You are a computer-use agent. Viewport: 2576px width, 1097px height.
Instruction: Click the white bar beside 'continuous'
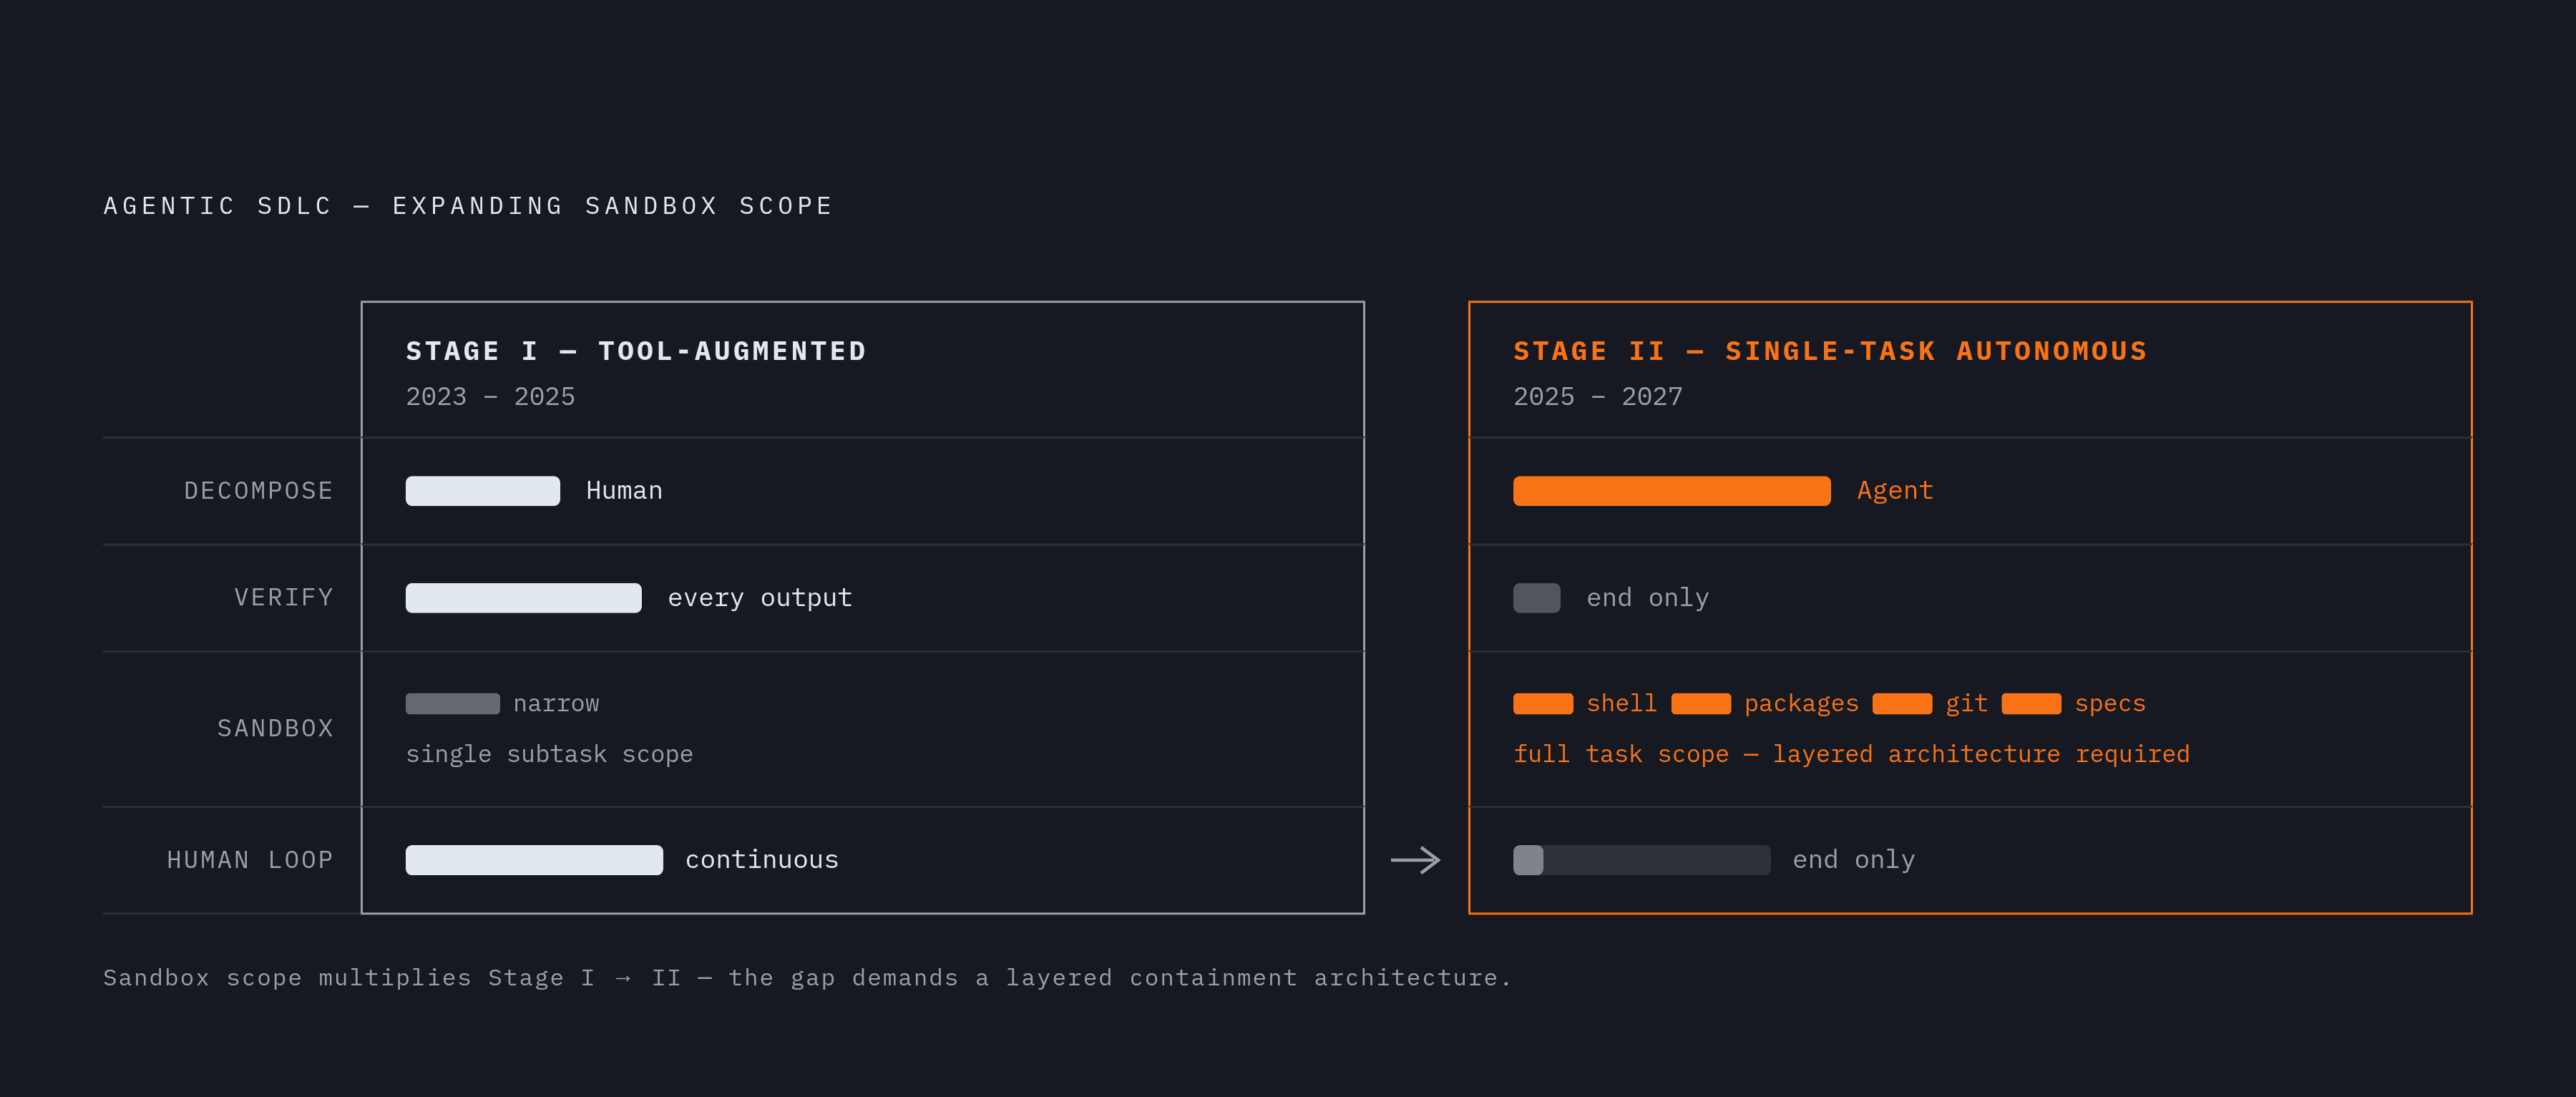tap(534, 860)
